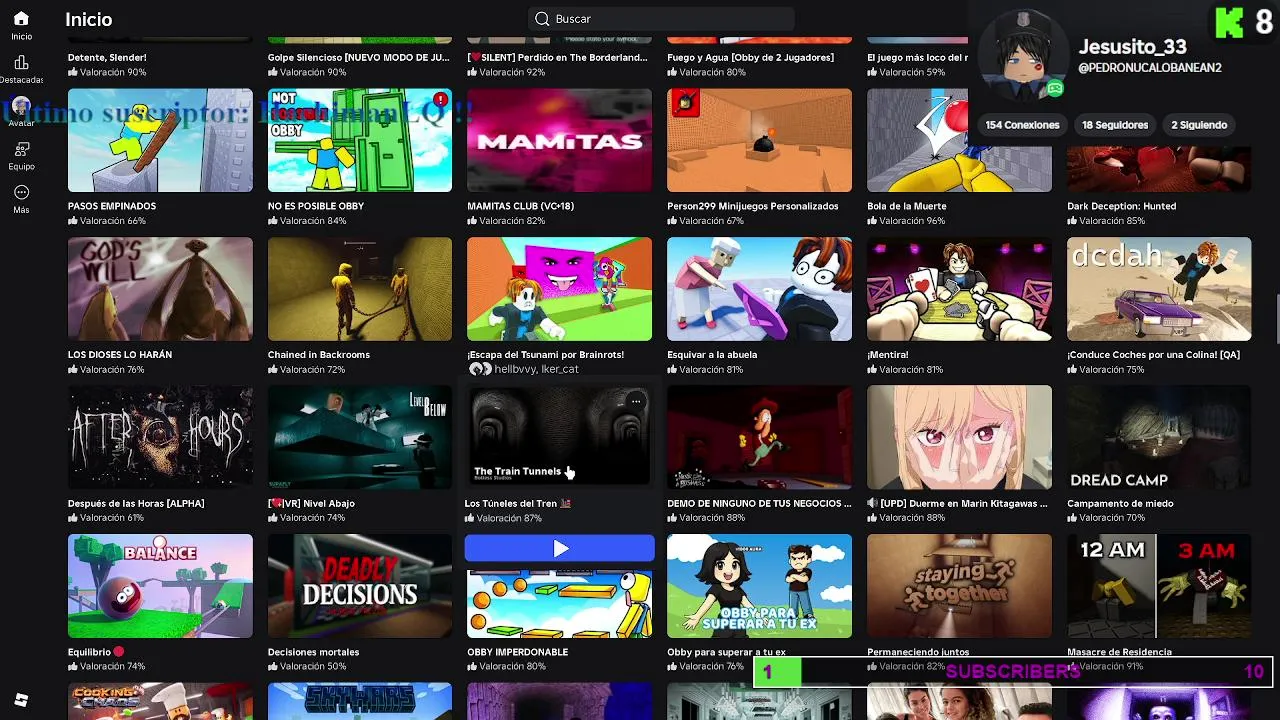Click the friend avatars next to hellbvvy, Iker_cat
1280x720 pixels.
click(x=480, y=369)
